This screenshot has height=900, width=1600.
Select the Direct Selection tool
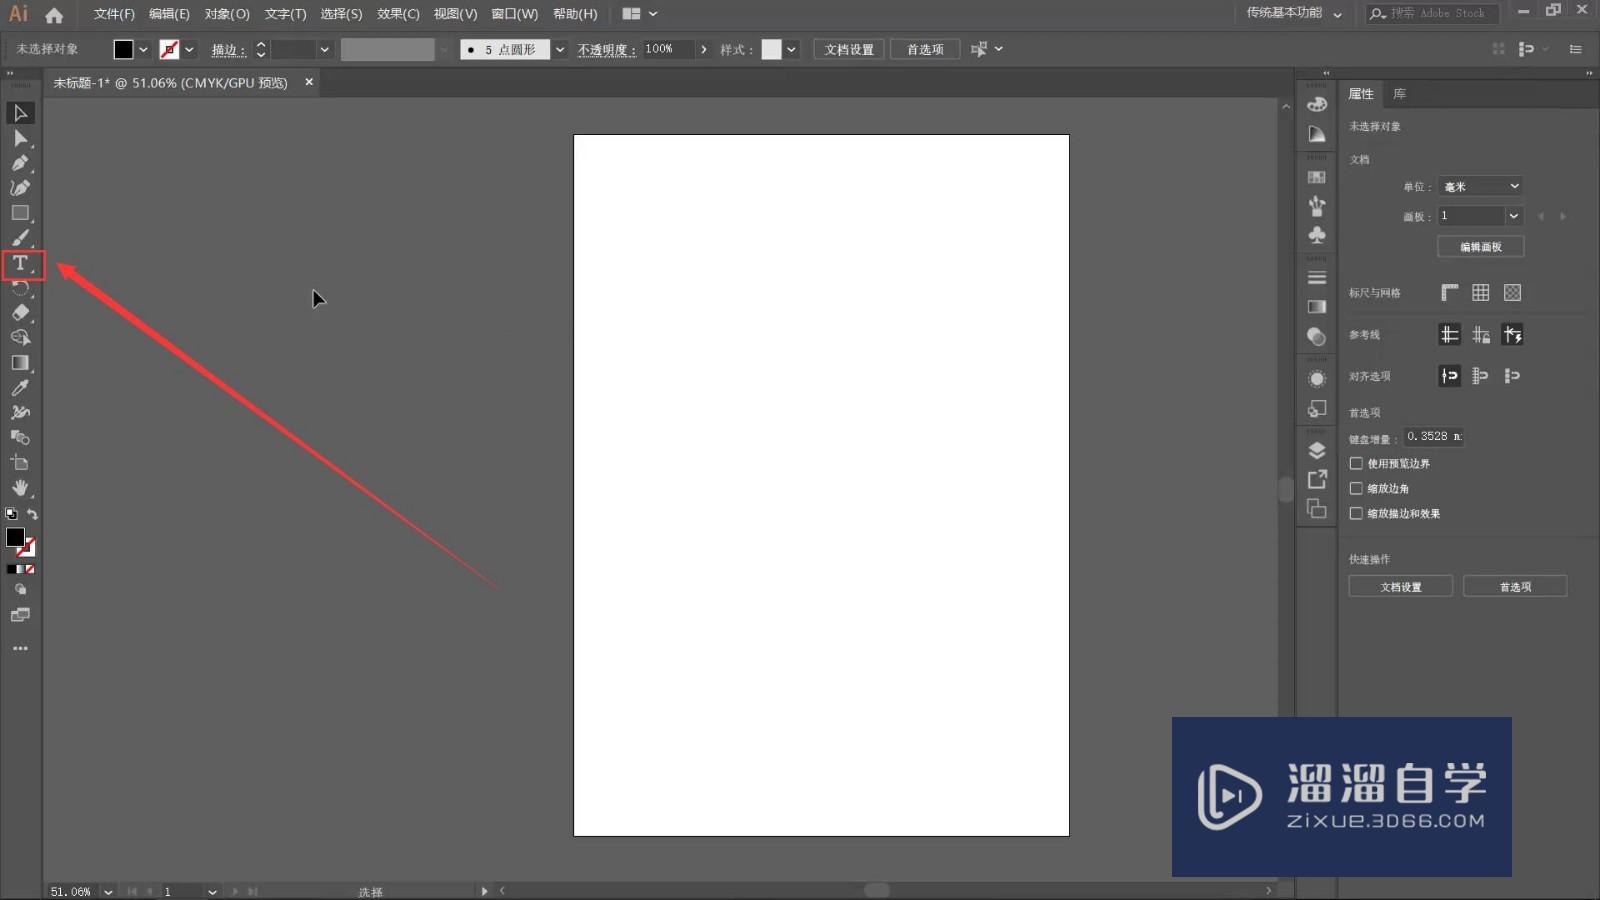(x=20, y=138)
